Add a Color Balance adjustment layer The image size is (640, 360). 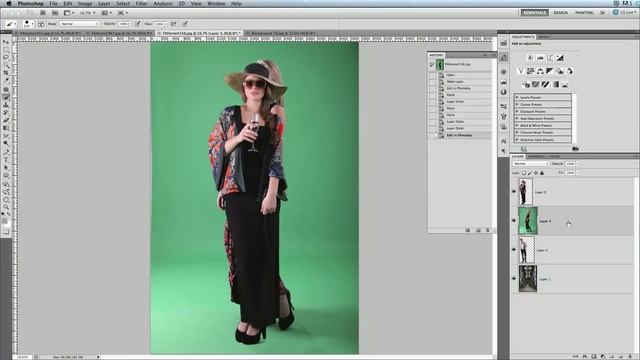540,71
